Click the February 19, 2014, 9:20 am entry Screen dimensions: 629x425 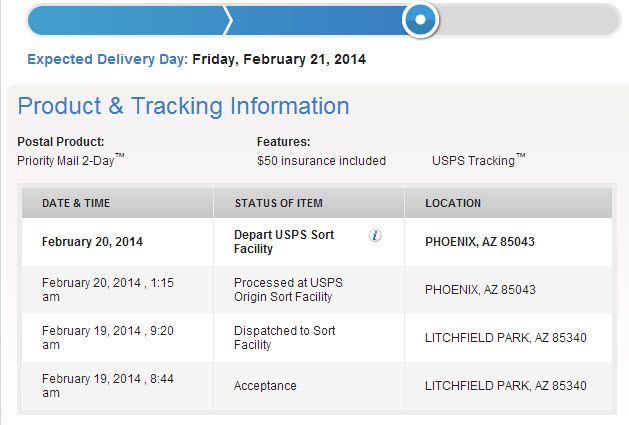tap(108, 338)
